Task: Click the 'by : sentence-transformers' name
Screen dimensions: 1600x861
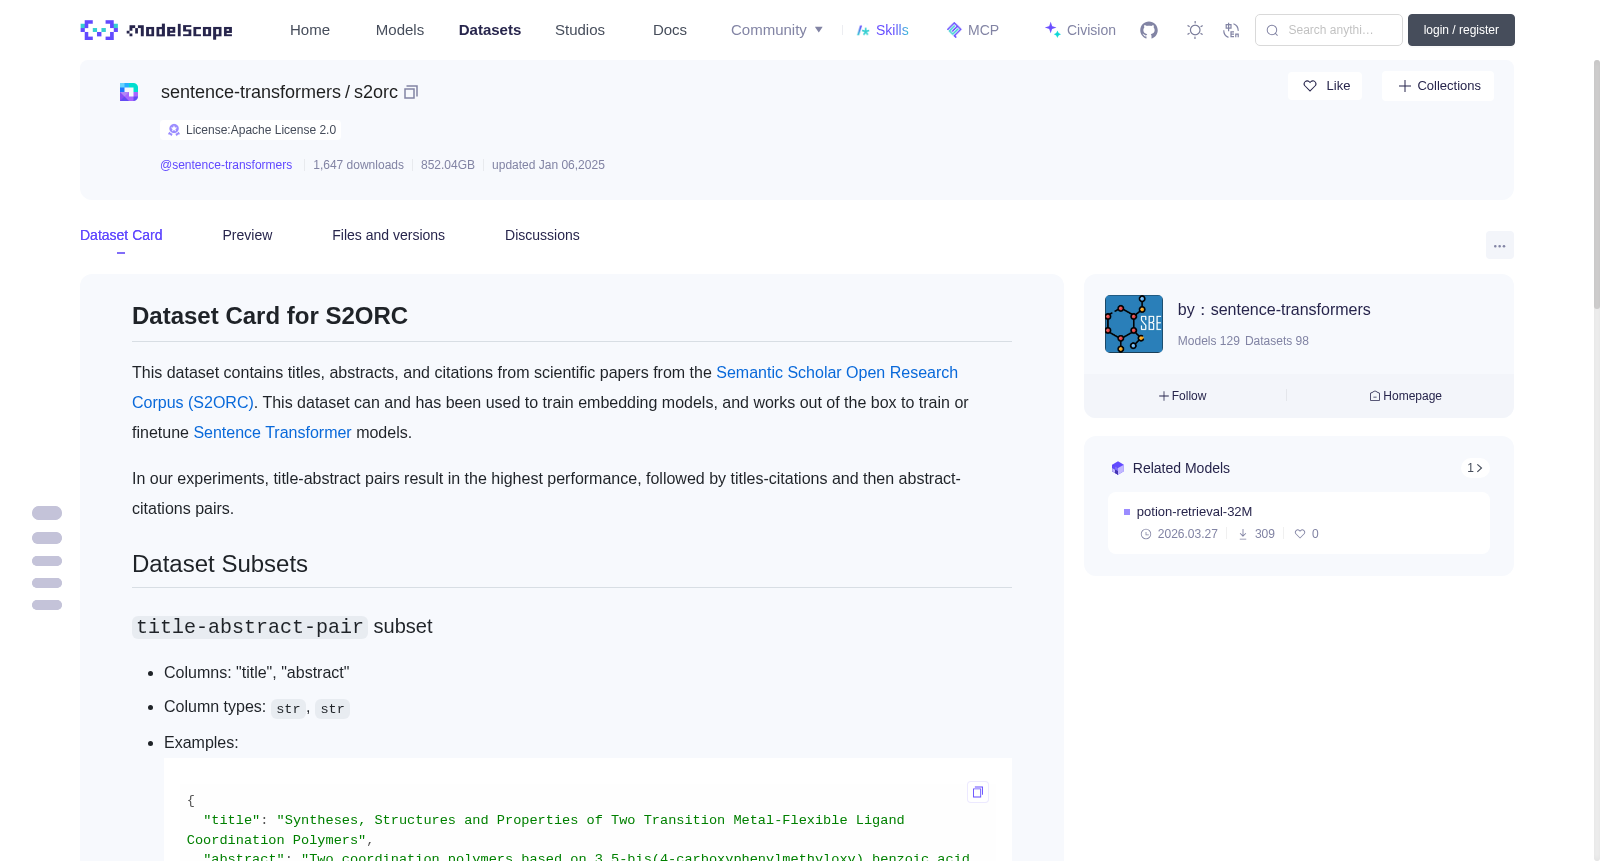Action: click(1274, 310)
